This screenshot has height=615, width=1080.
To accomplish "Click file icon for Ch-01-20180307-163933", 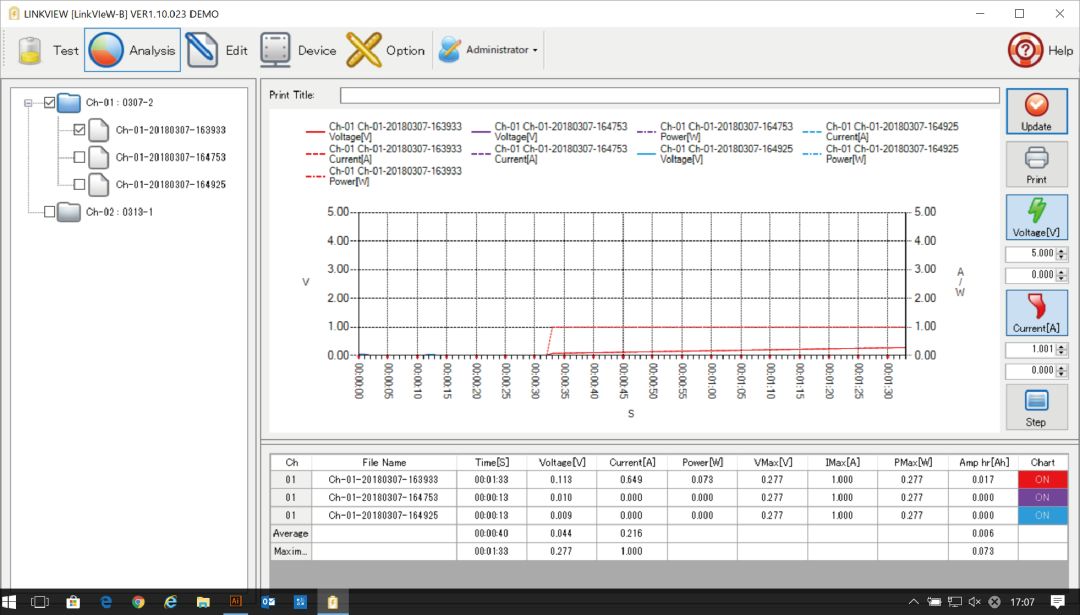I will pos(98,129).
